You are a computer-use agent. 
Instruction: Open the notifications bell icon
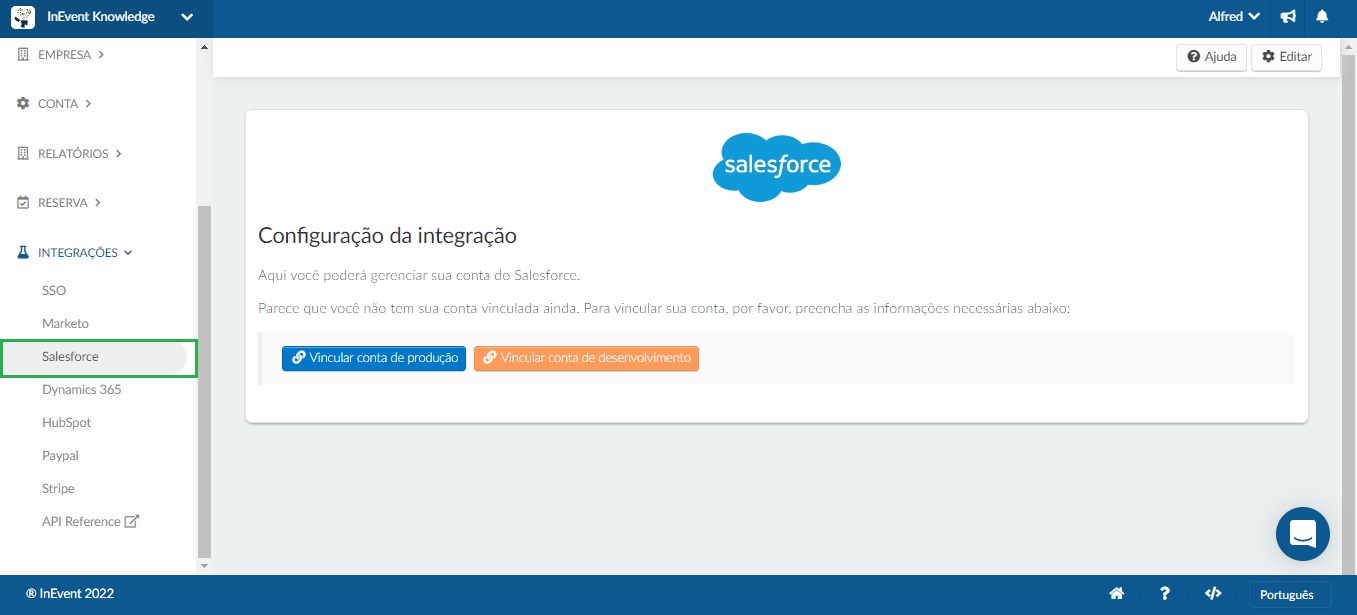click(x=1323, y=17)
